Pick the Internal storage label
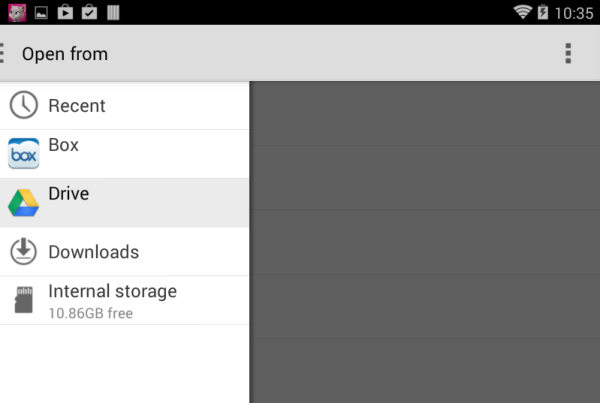The image size is (600, 403). click(x=112, y=291)
